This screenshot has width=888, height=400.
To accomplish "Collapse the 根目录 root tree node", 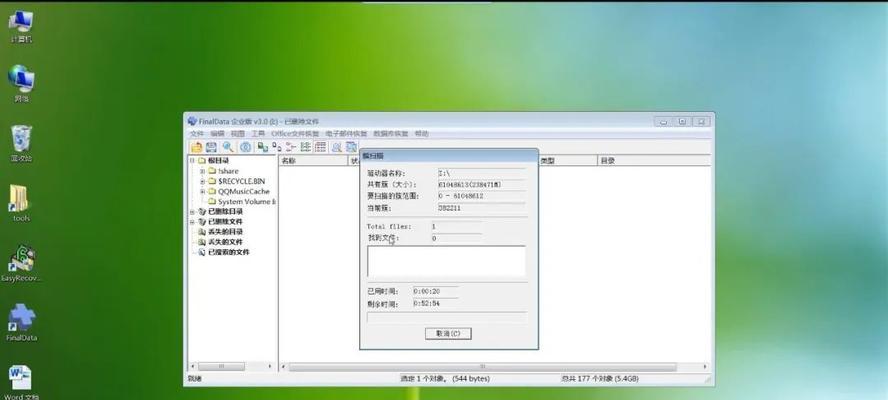I will (x=192, y=161).
